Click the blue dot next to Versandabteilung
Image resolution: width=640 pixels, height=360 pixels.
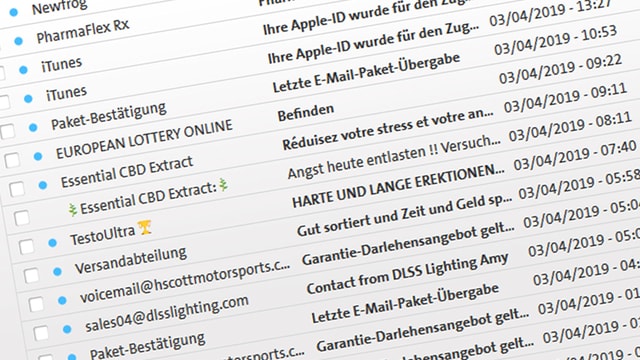tap(58, 272)
